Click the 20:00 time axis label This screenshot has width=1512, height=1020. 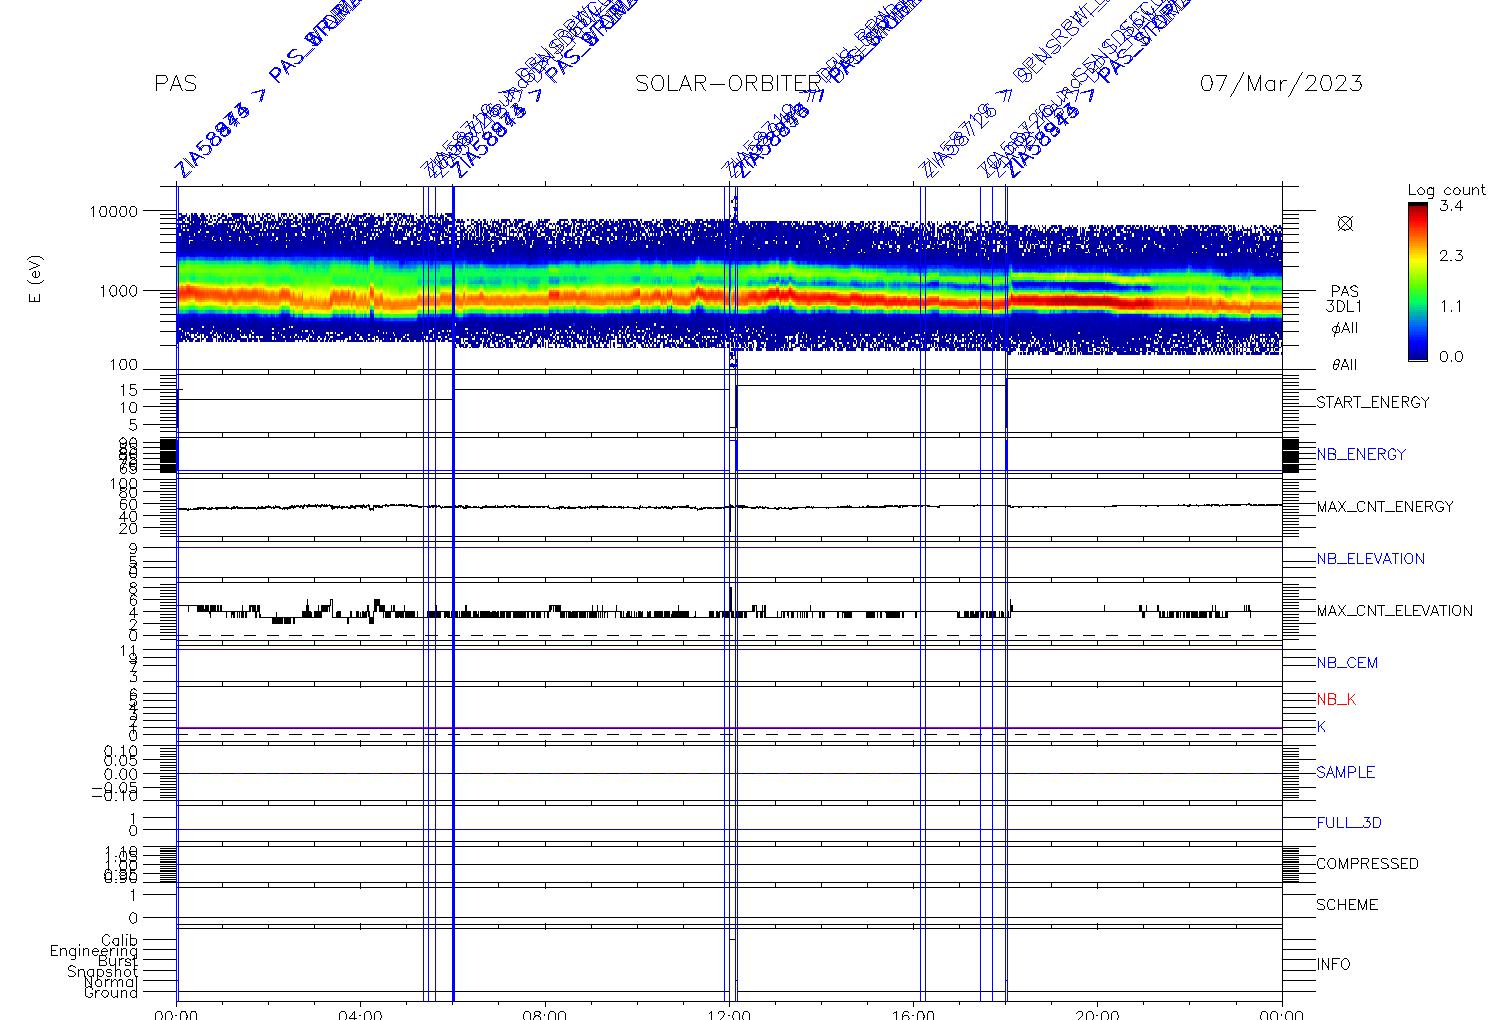(1097, 1014)
